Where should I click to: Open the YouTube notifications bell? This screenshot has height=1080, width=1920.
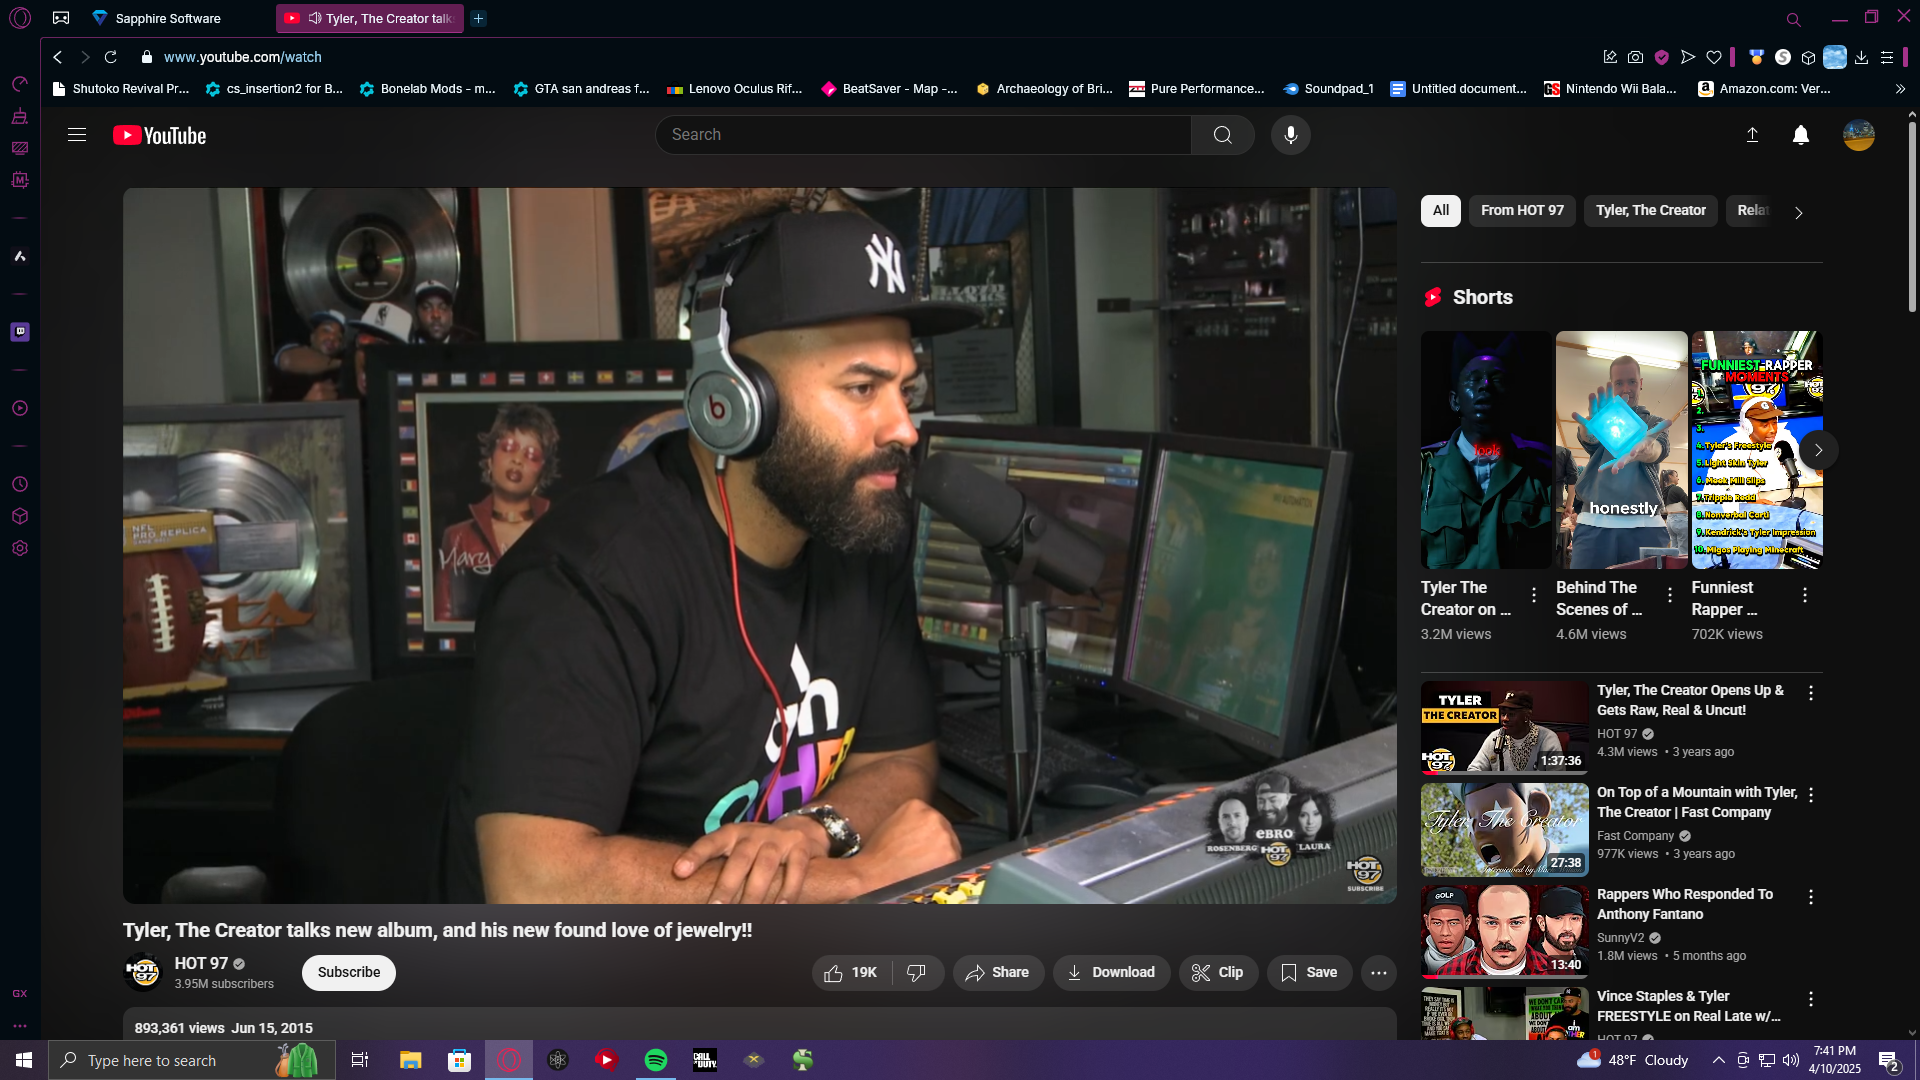pos(1800,135)
